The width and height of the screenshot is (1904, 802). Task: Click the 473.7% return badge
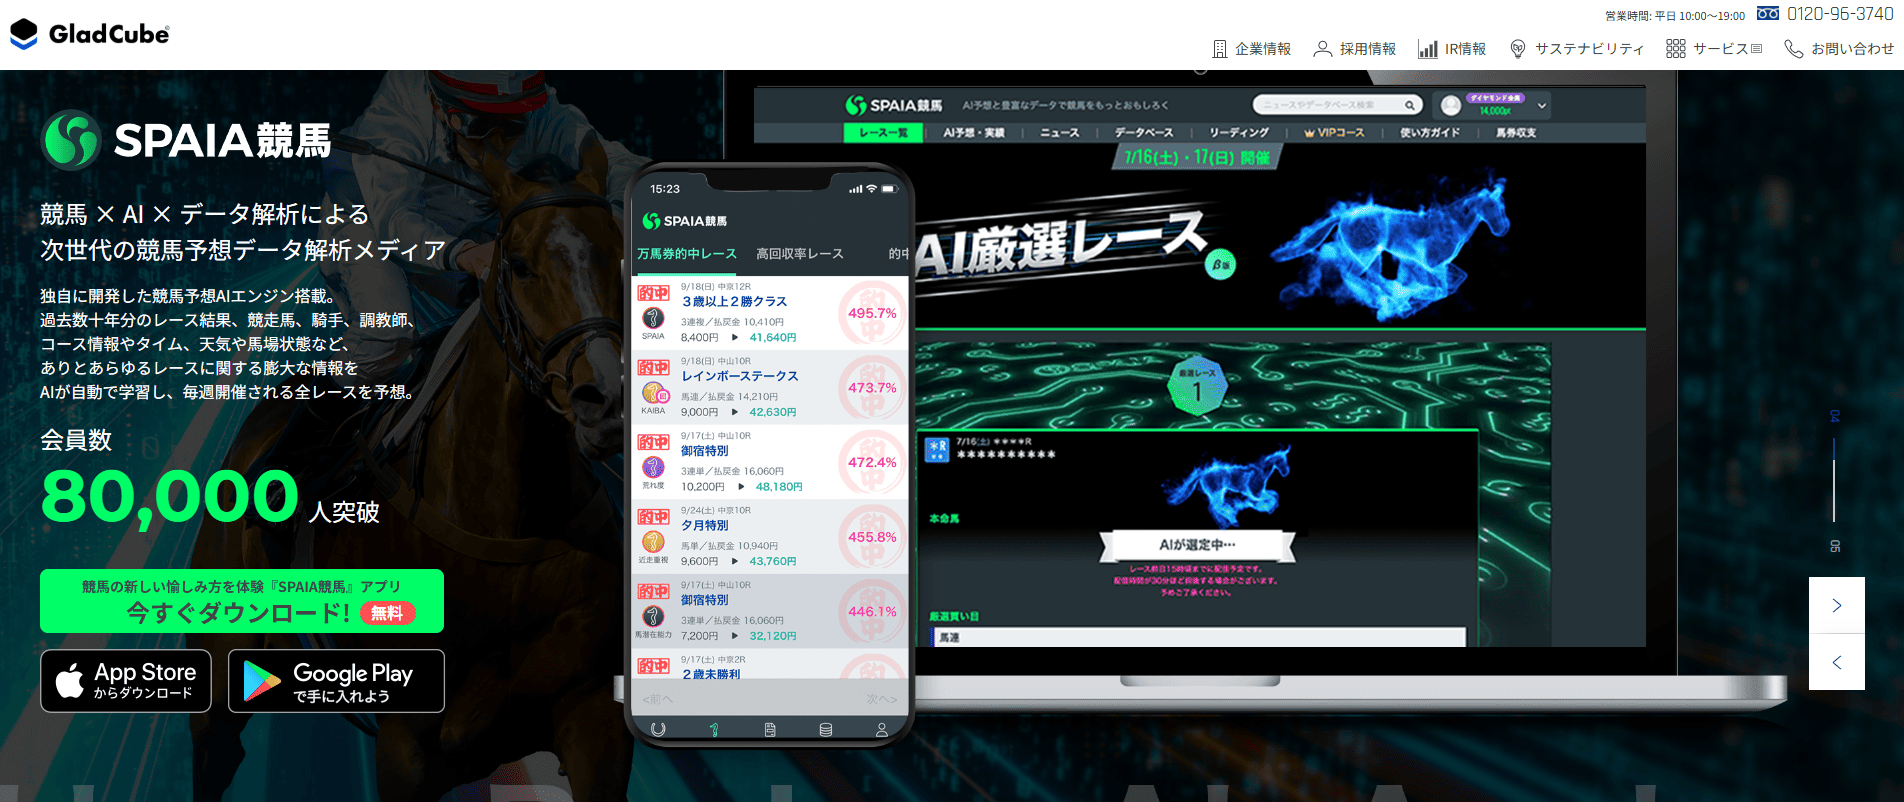point(872,388)
